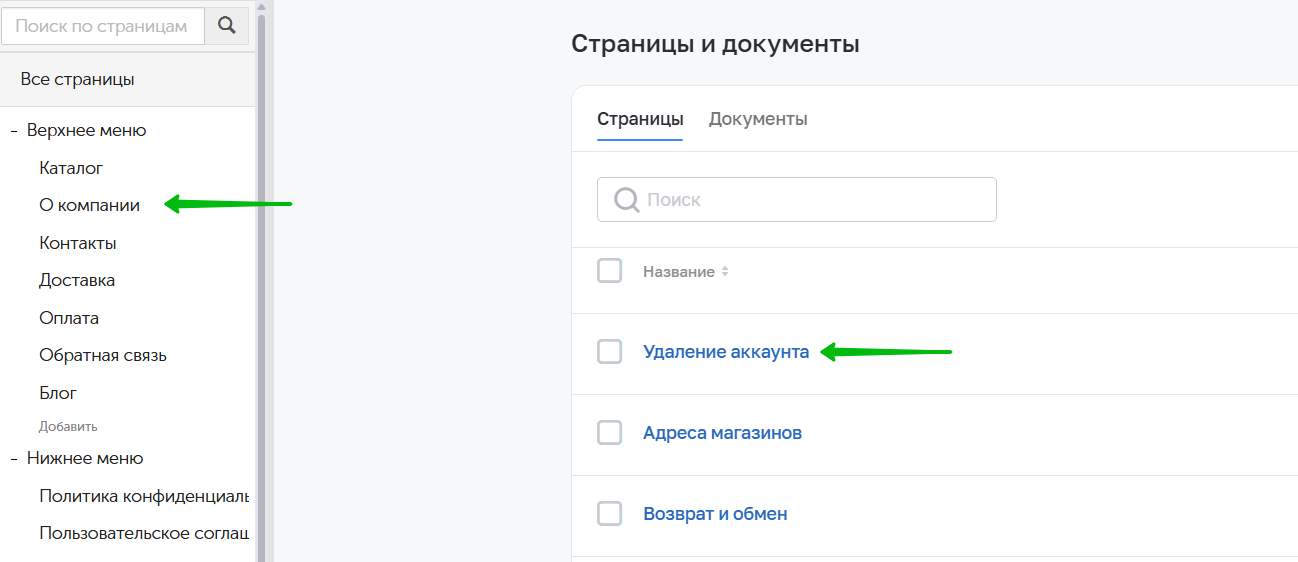1298x562 pixels.
Task: Select О компании in the sidebar
Action: [89, 206]
